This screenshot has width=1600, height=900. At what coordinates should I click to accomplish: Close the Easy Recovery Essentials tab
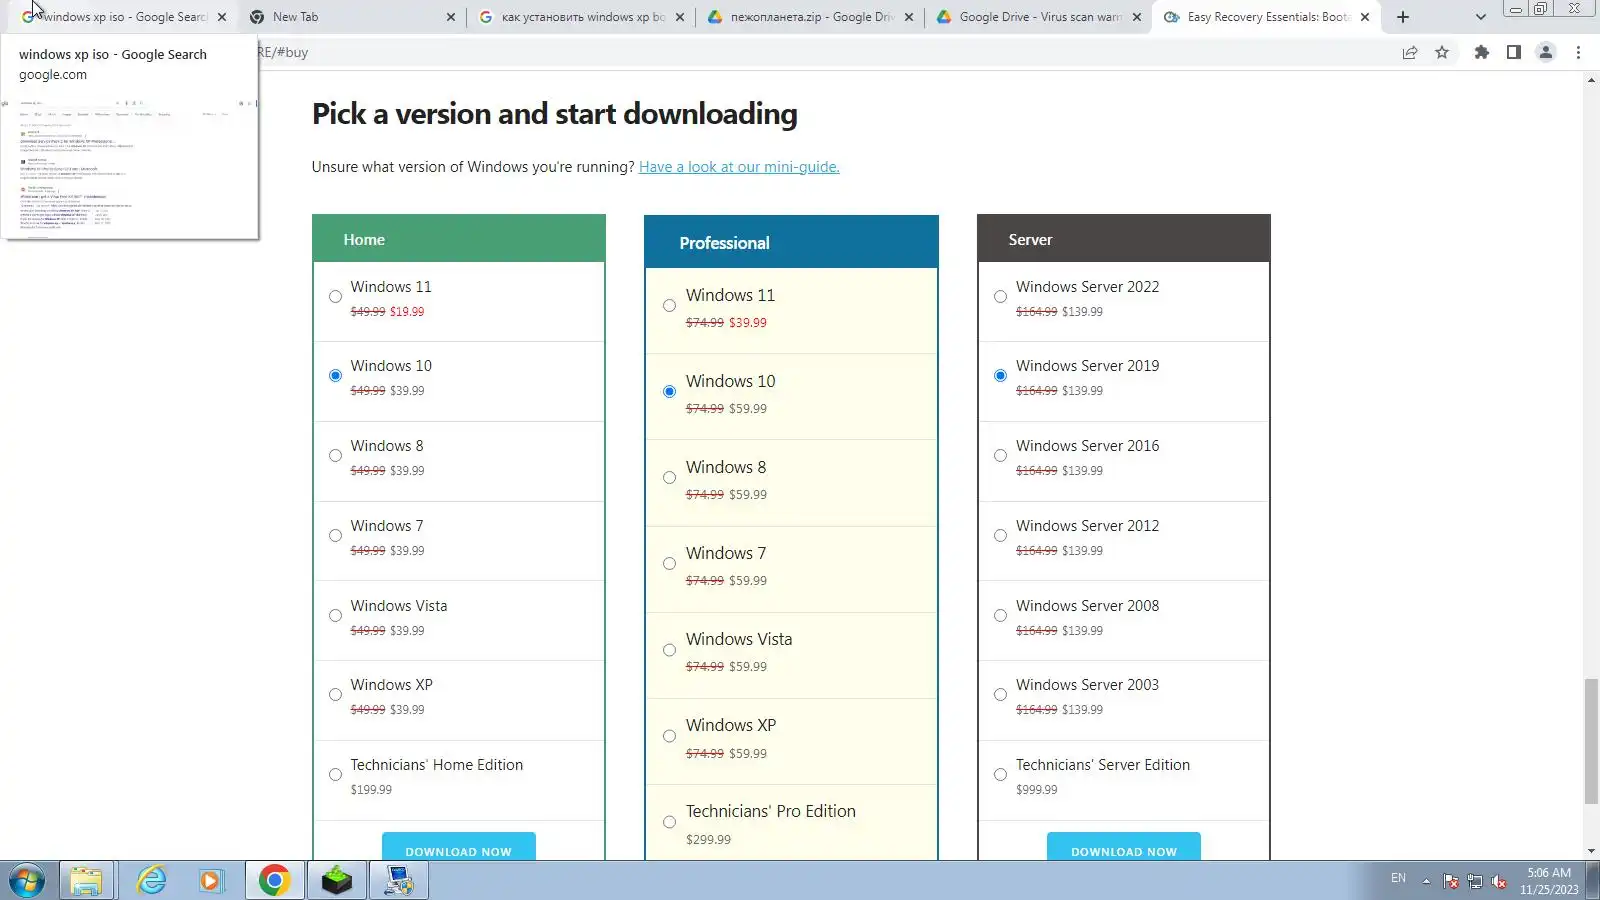point(1365,17)
